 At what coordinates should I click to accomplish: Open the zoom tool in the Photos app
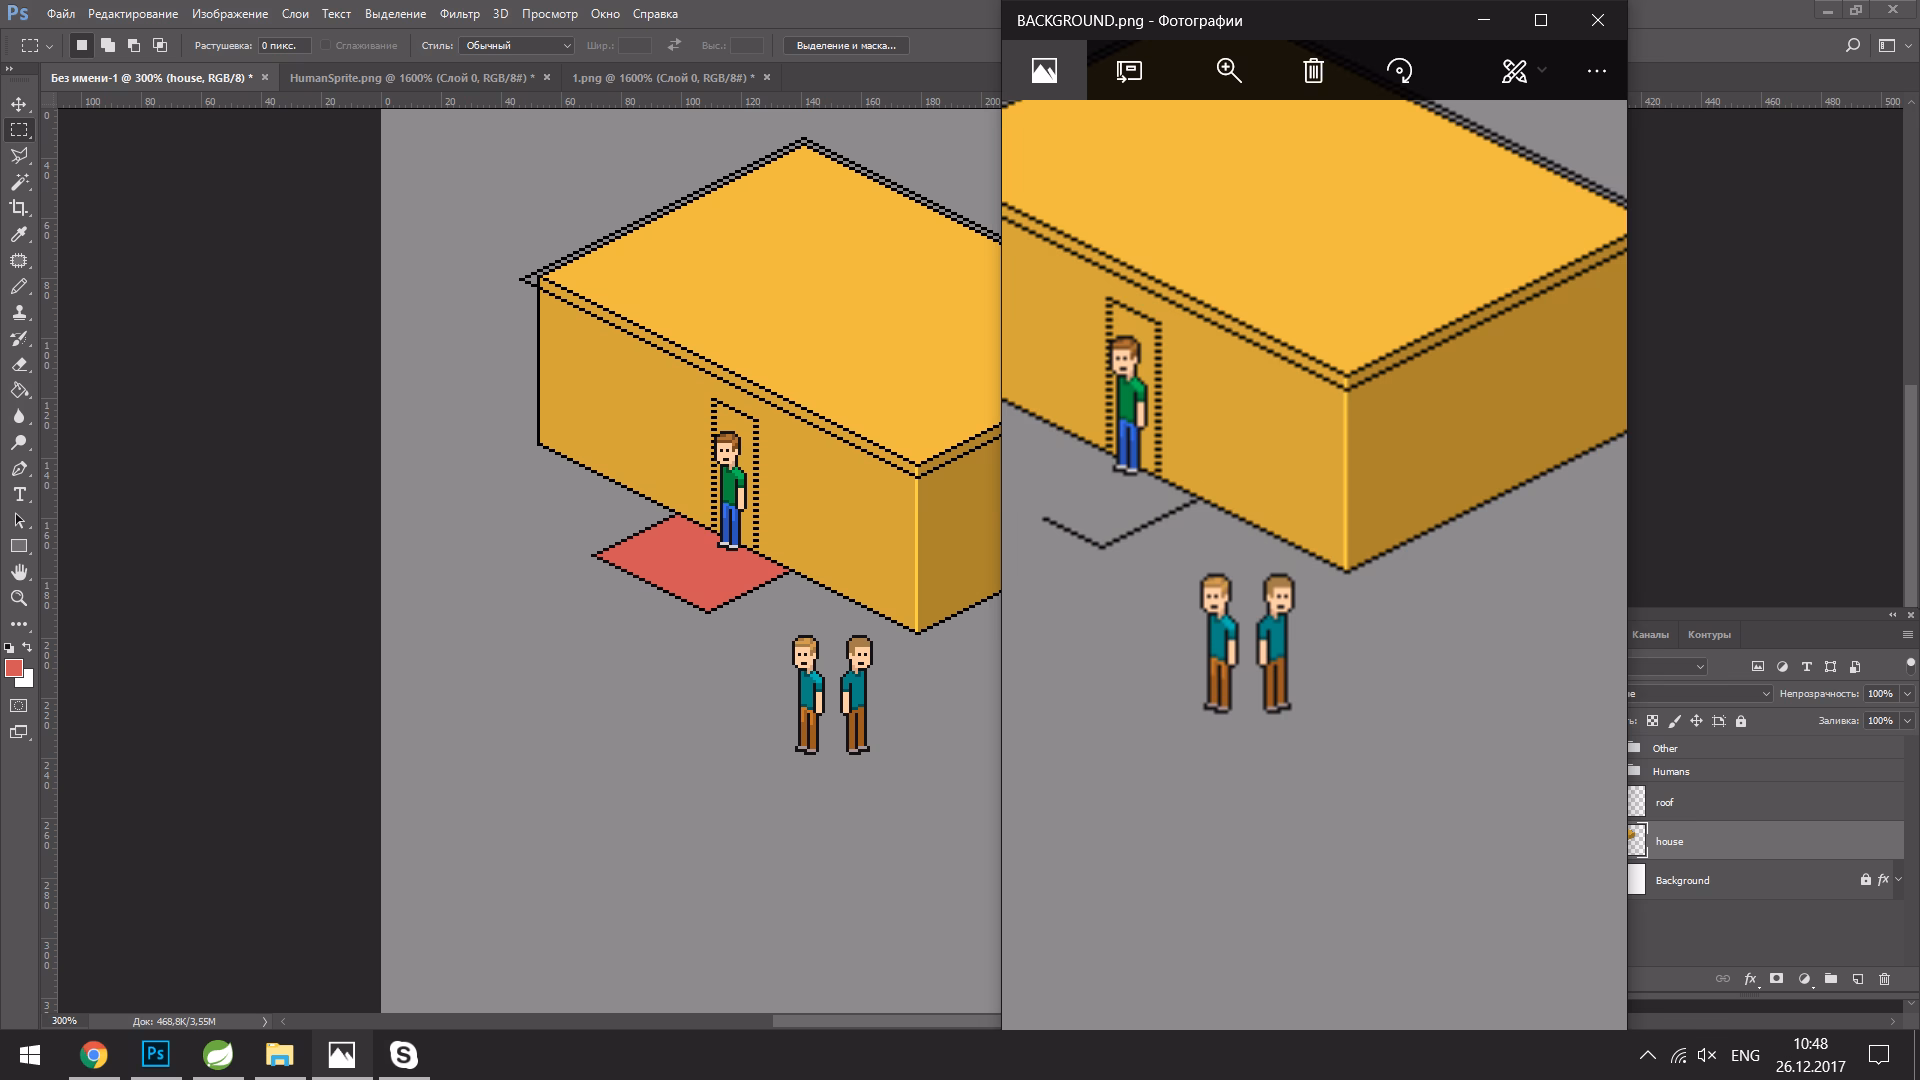[x=1228, y=71]
